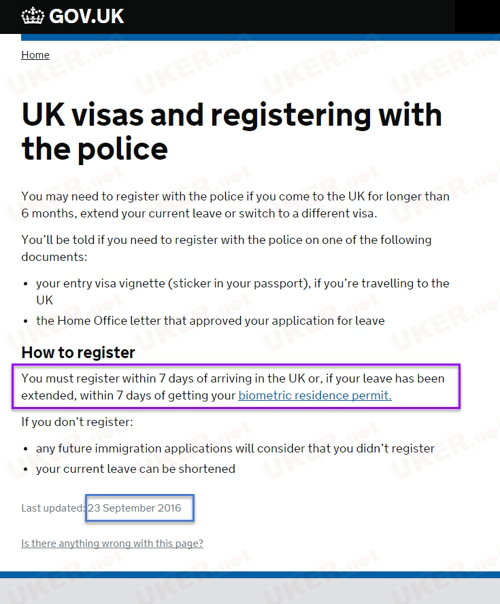Click the "UK visas and registering" page heading
This screenshot has height=604, width=500.
(232, 131)
